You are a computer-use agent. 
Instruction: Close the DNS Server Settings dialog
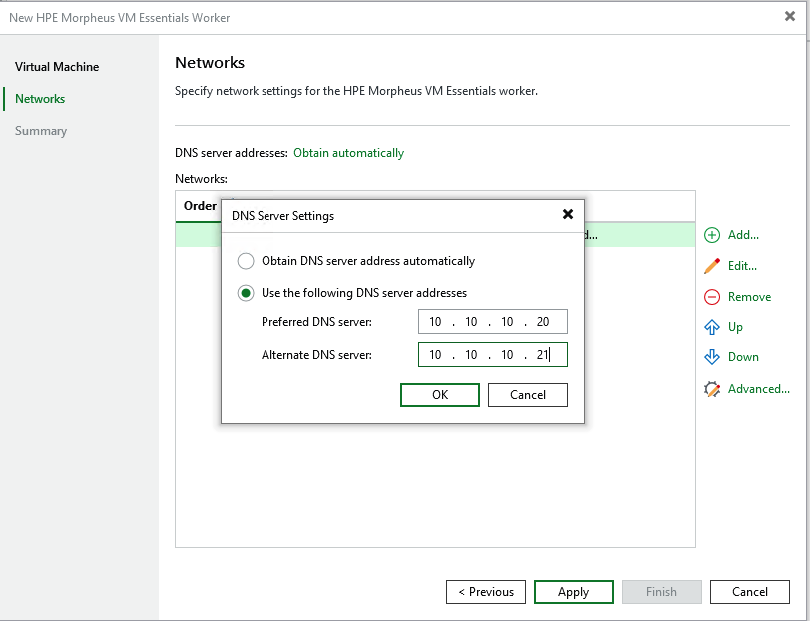click(x=568, y=214)
